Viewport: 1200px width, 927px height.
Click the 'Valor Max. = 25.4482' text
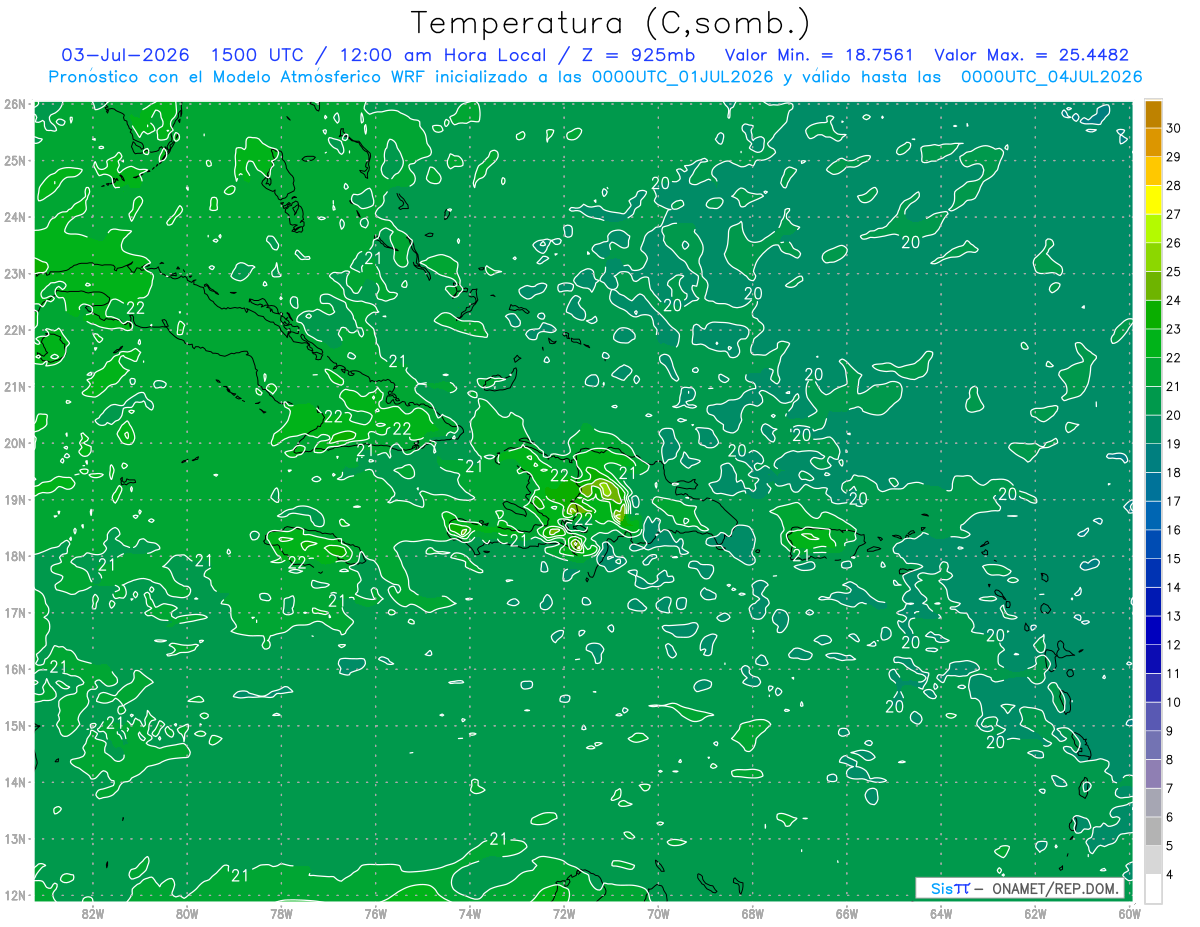(1031, 55)
